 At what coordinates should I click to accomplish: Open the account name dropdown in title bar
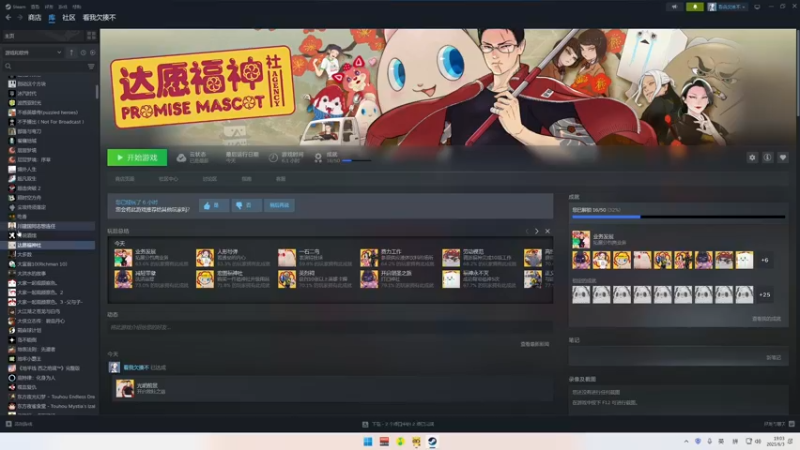click(729, 7)
